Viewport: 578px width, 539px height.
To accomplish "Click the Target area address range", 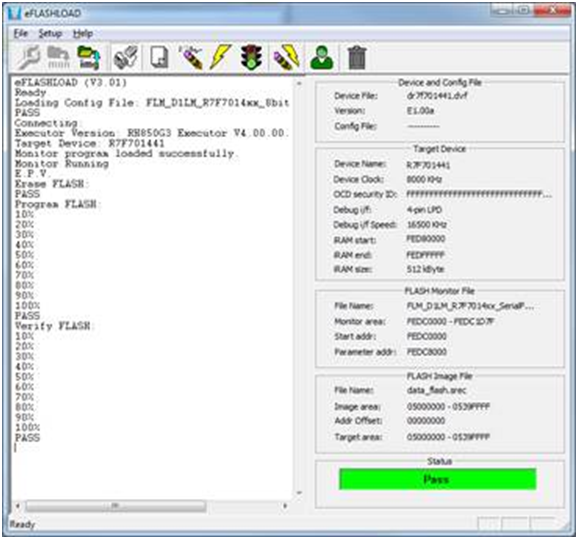I will pos(448,437).
